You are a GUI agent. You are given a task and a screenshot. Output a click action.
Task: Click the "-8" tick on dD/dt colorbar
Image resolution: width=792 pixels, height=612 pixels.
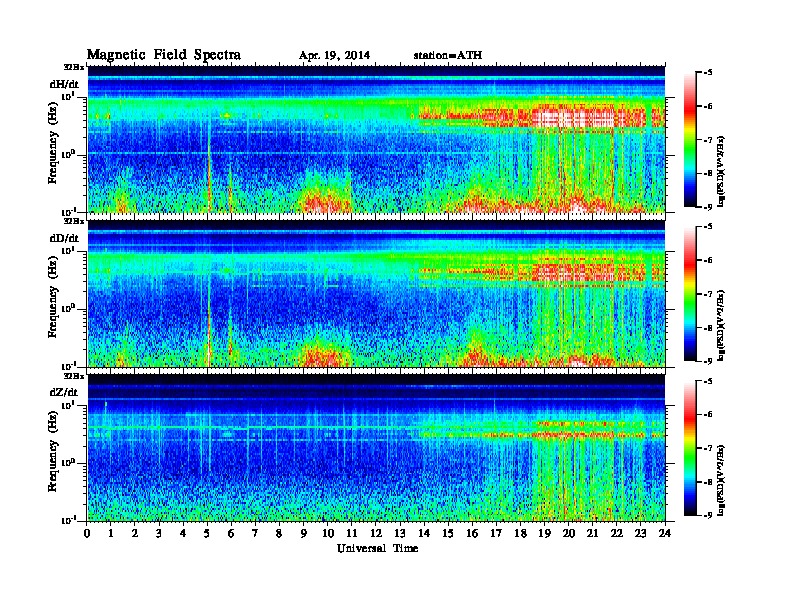tap(708, 327)
